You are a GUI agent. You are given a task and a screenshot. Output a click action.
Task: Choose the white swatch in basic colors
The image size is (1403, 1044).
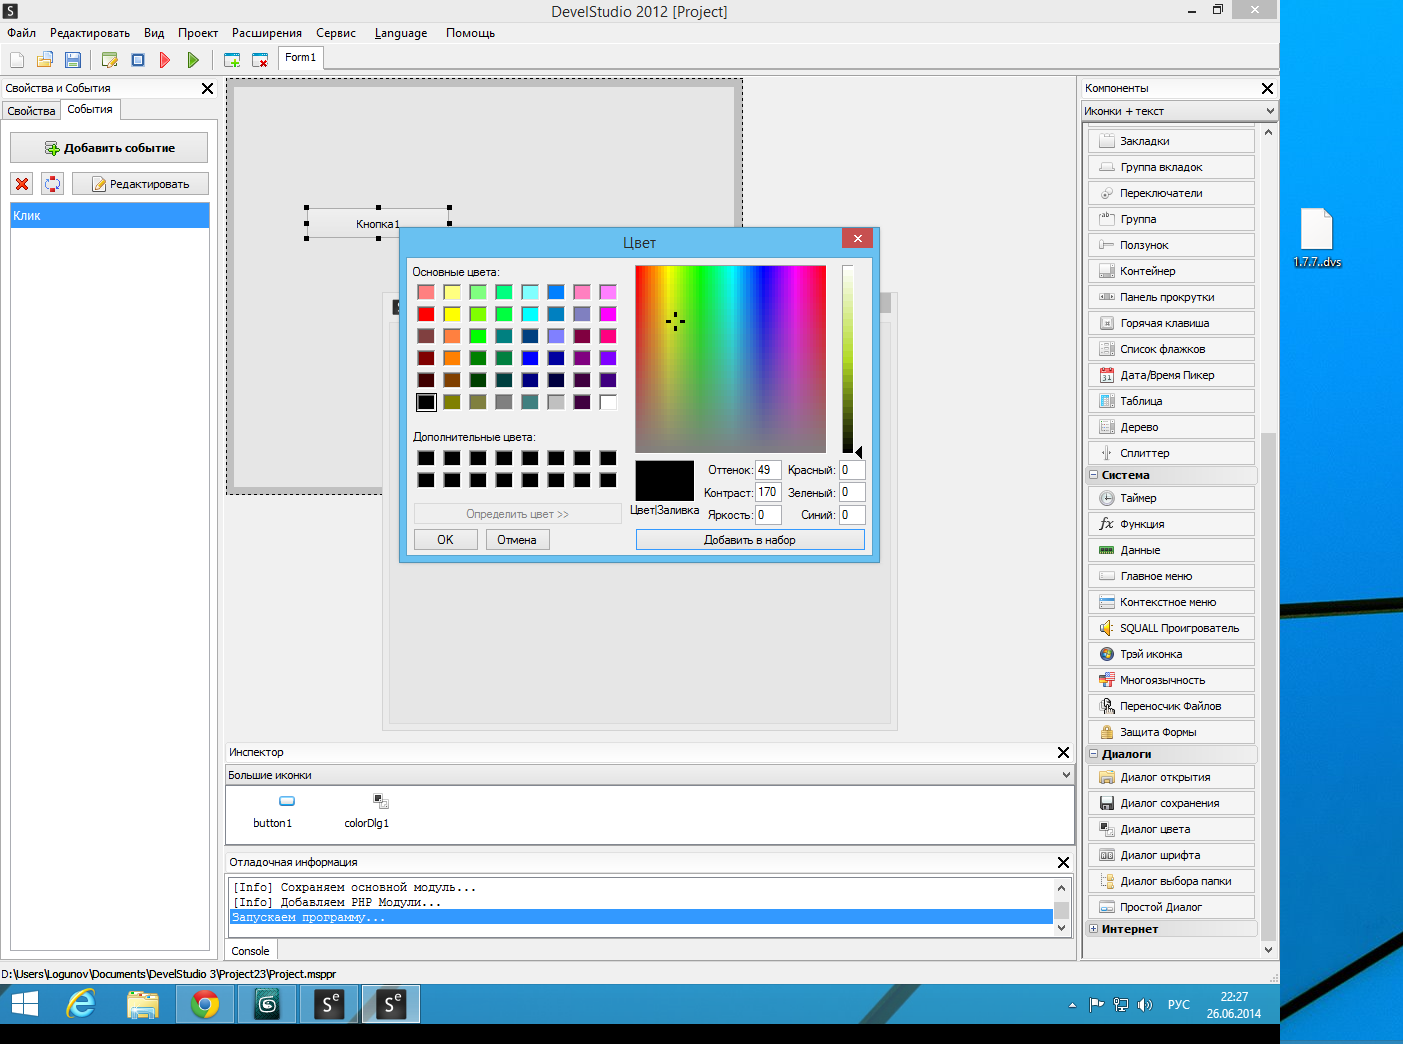click(608, 402)
